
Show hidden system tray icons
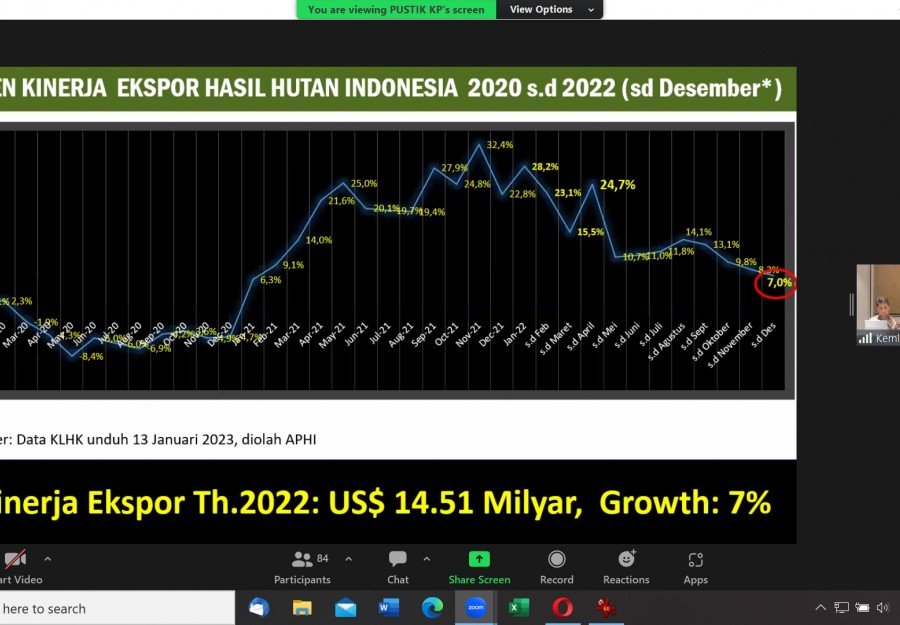click(x=820, y=607)
